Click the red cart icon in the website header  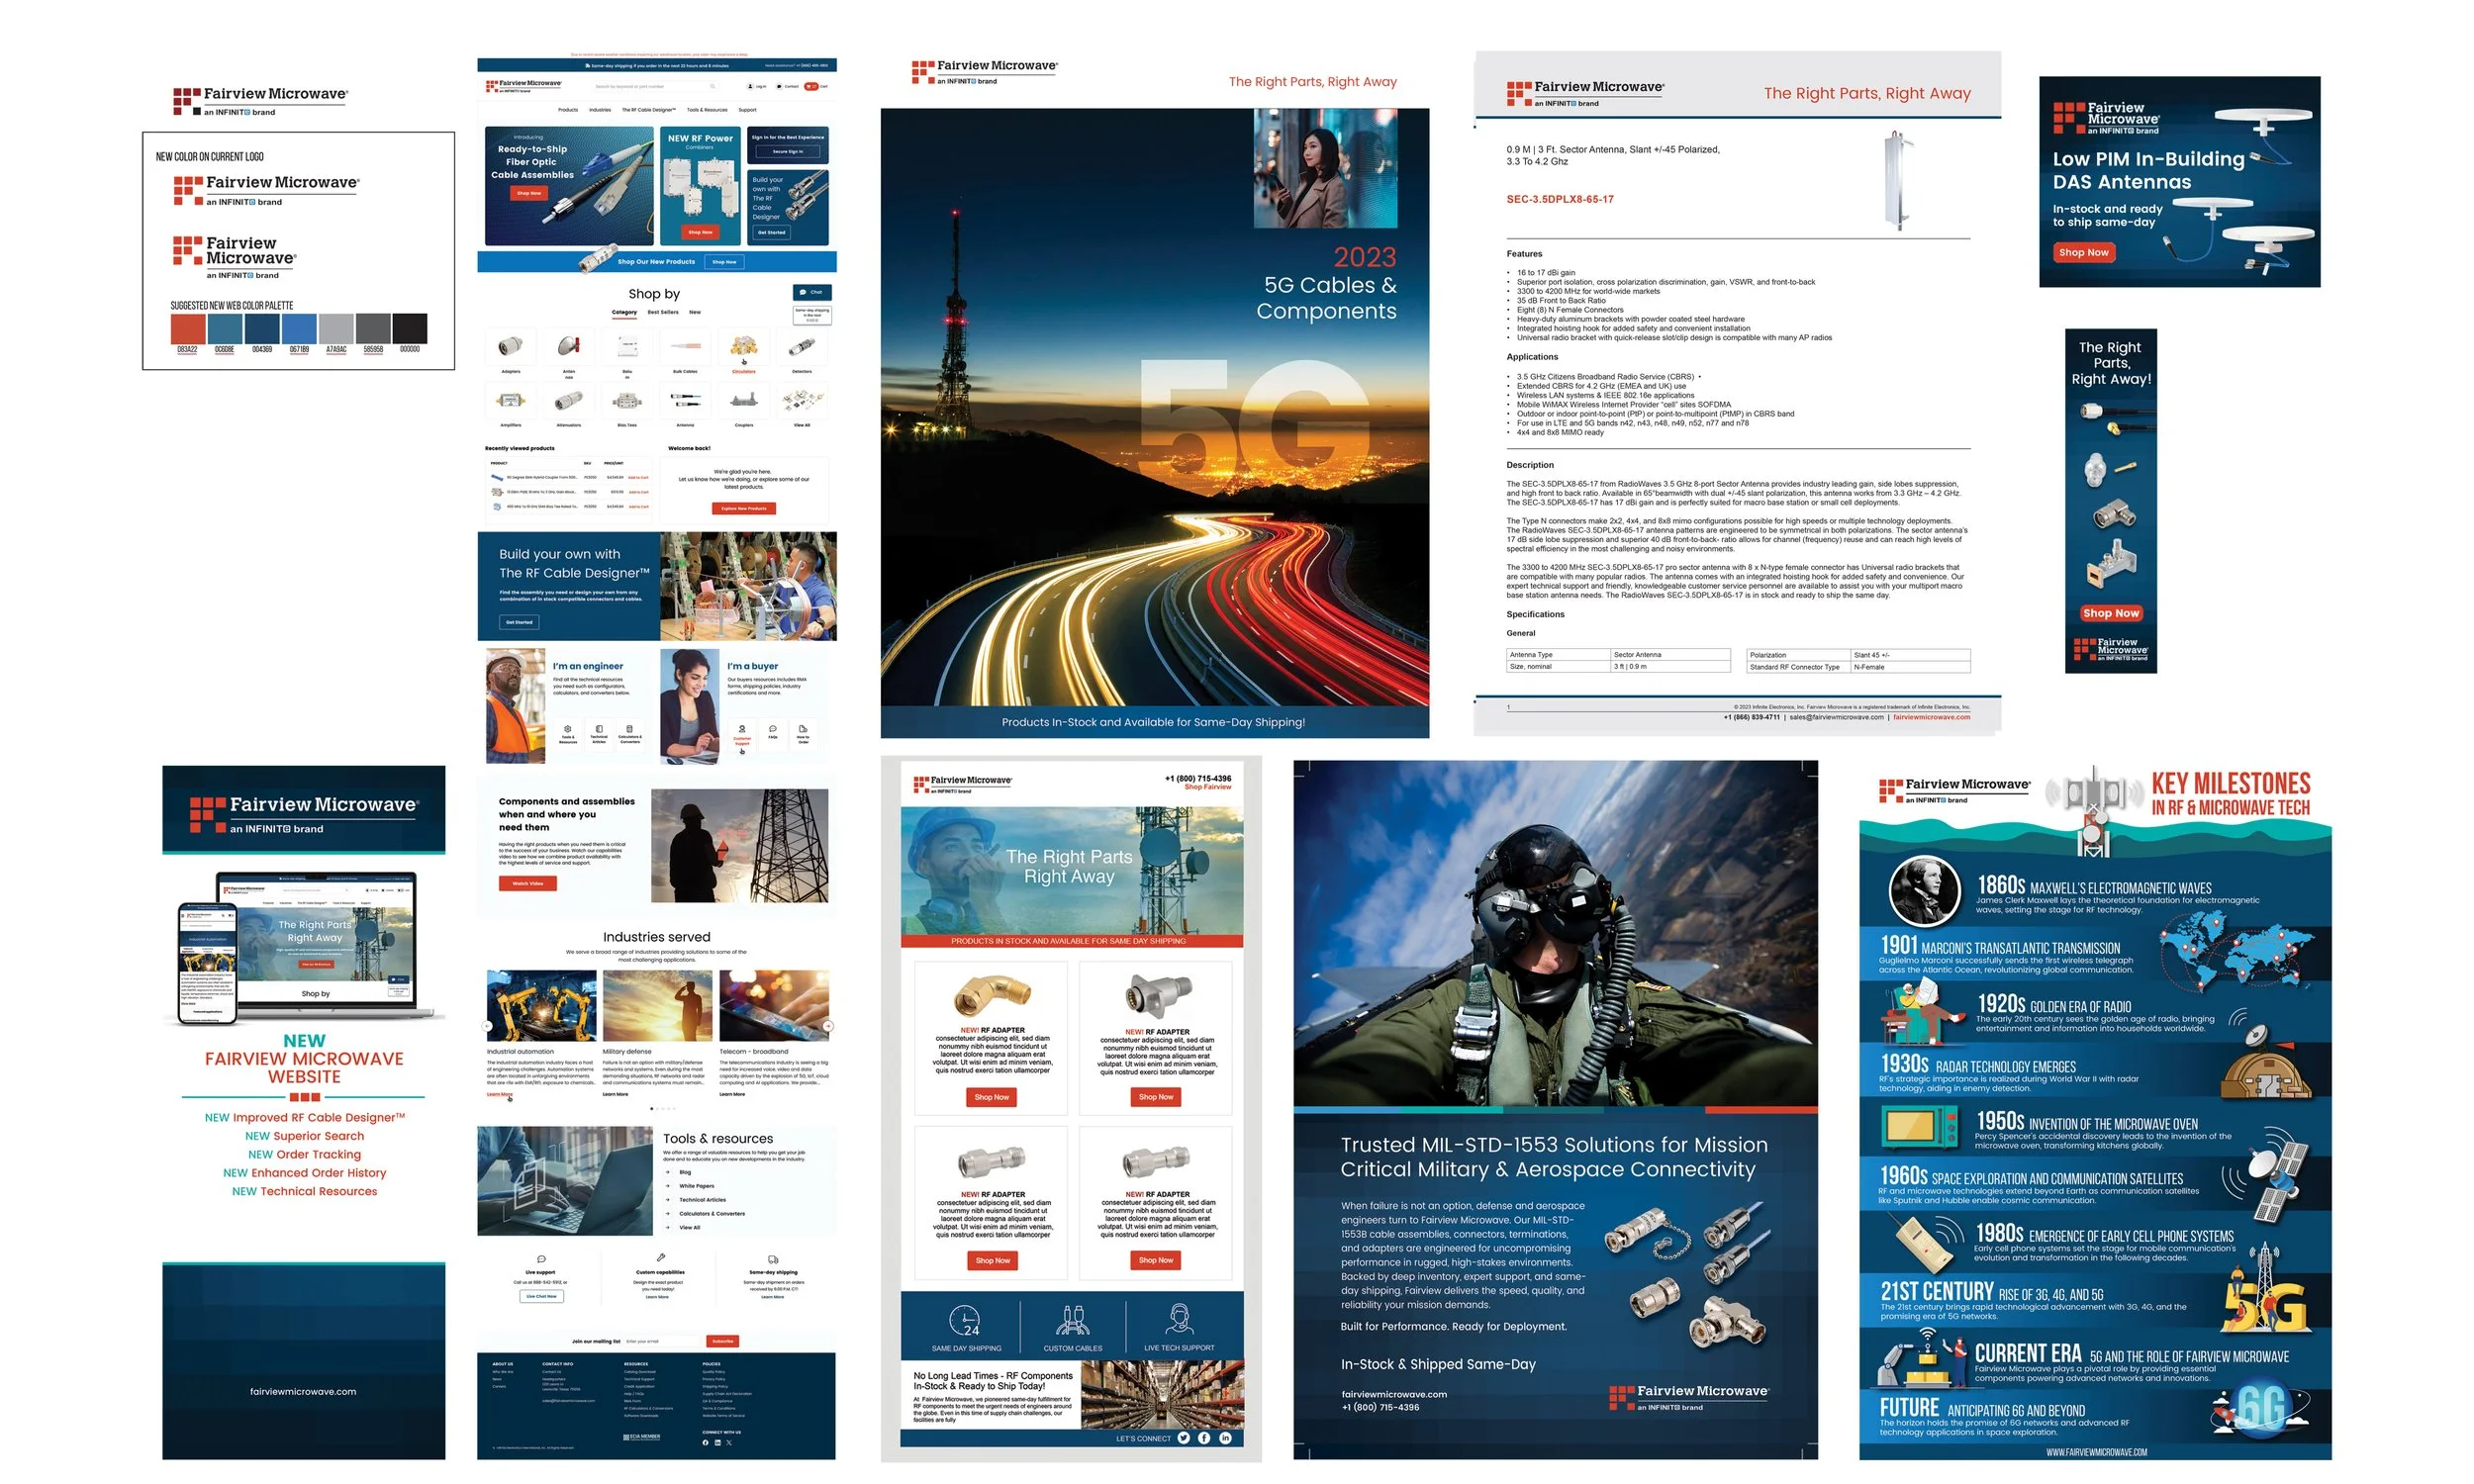pos(810,86)
